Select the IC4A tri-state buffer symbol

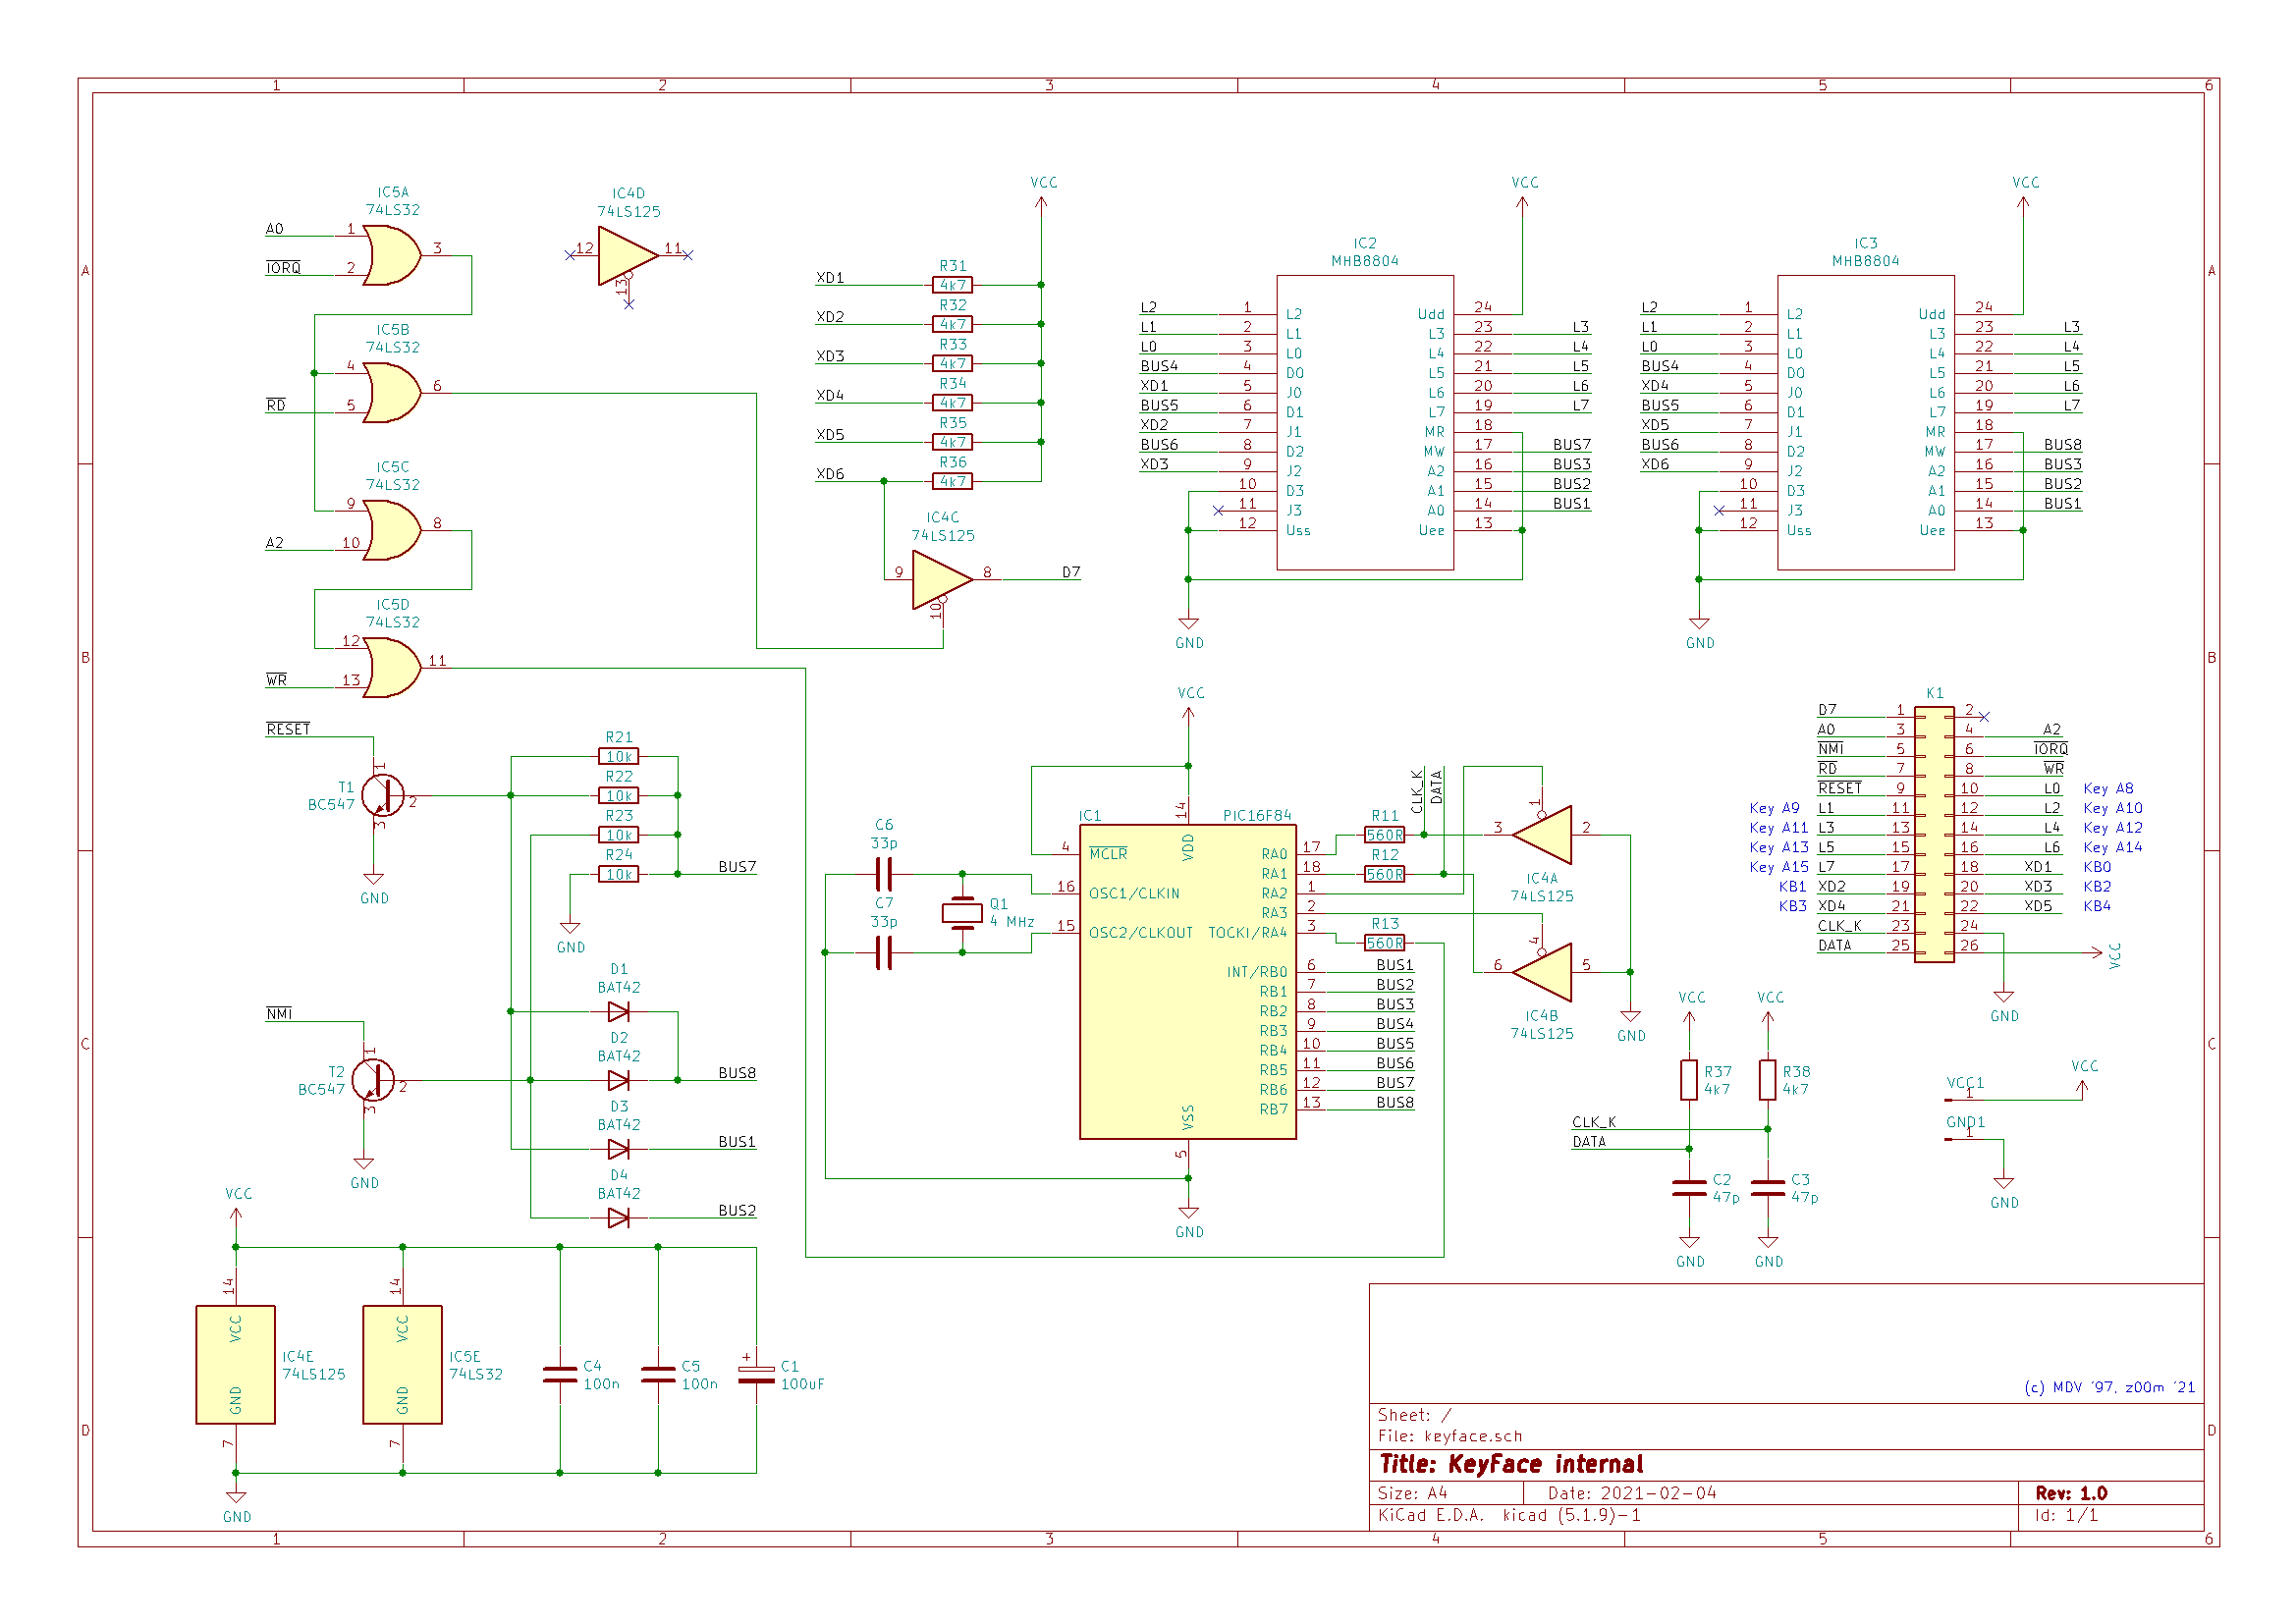(x=1542, y=835)
